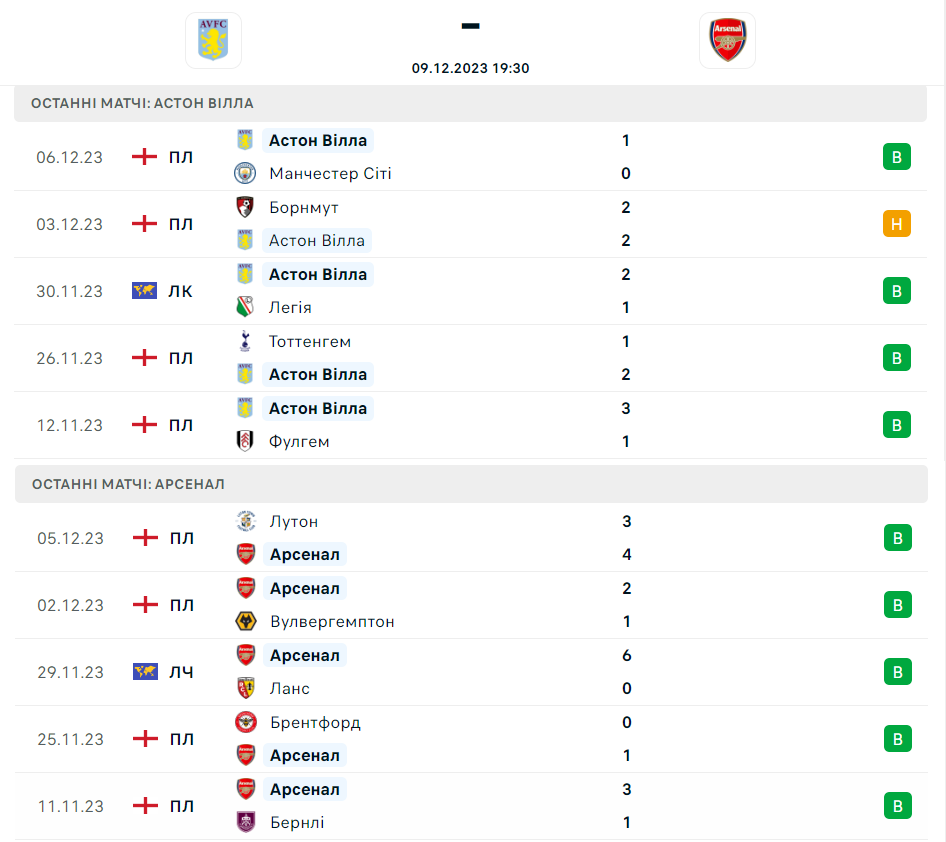Click the orange draw badge for the Bournemouth match
Viewport: 946px width, 842px height.
(x=896, y=224)
